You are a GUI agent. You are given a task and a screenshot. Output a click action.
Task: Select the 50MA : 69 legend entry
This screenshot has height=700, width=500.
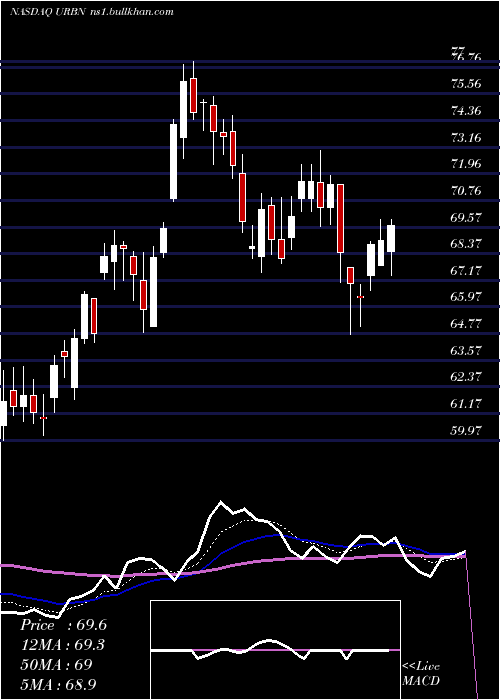[56, 664]
